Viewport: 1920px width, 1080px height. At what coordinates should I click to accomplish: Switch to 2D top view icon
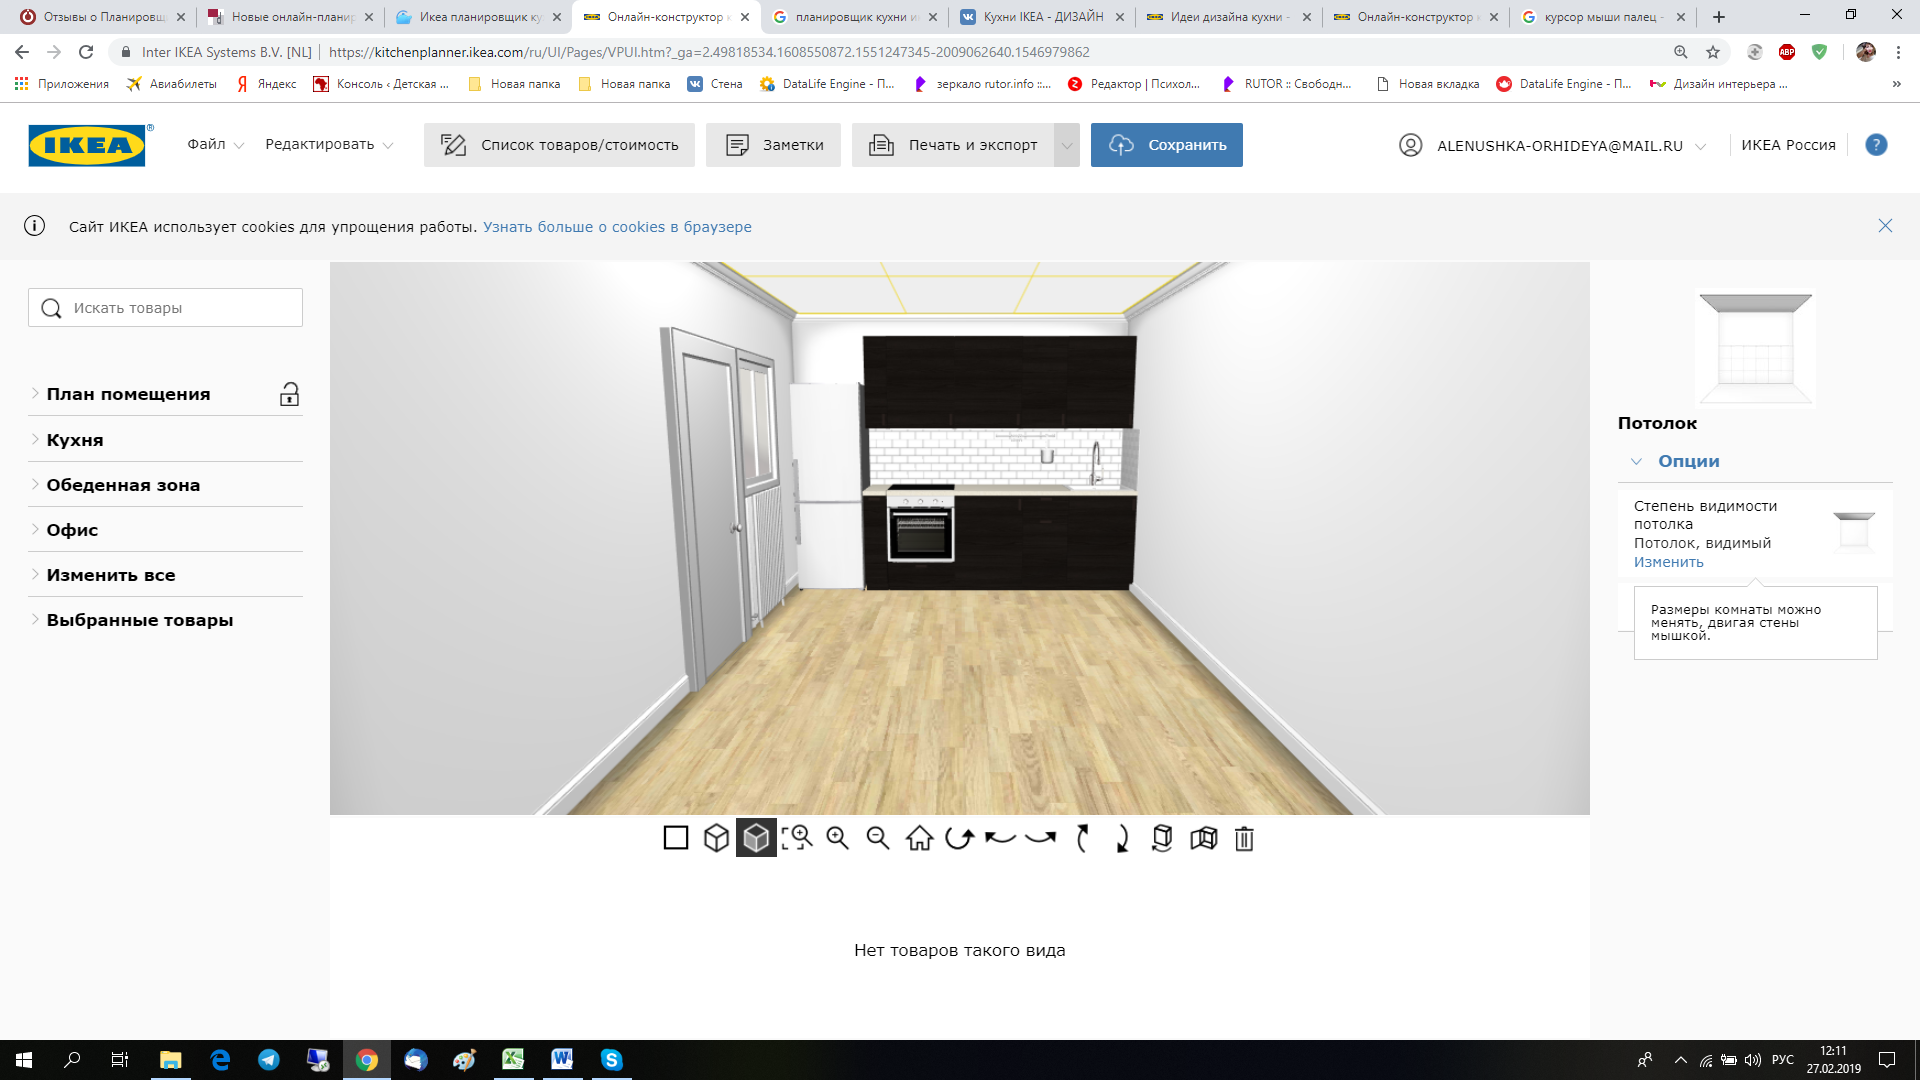676,838
